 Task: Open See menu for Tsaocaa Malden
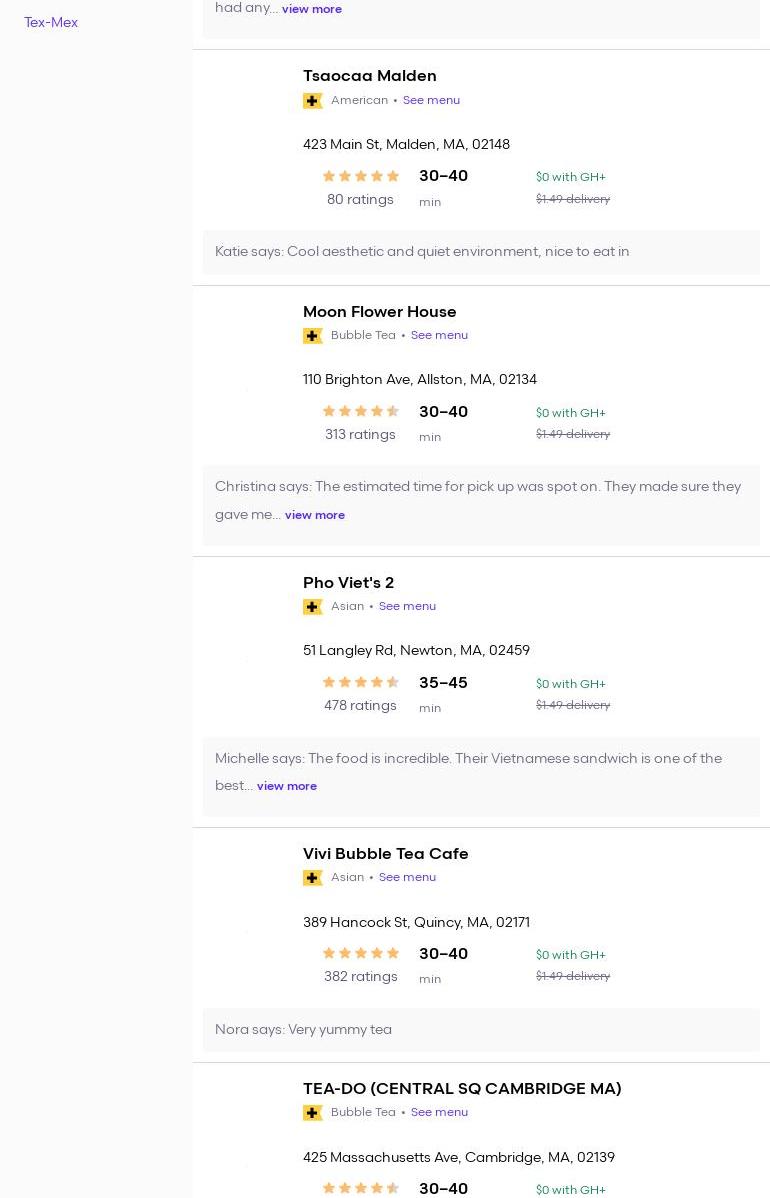click(431, 100)
